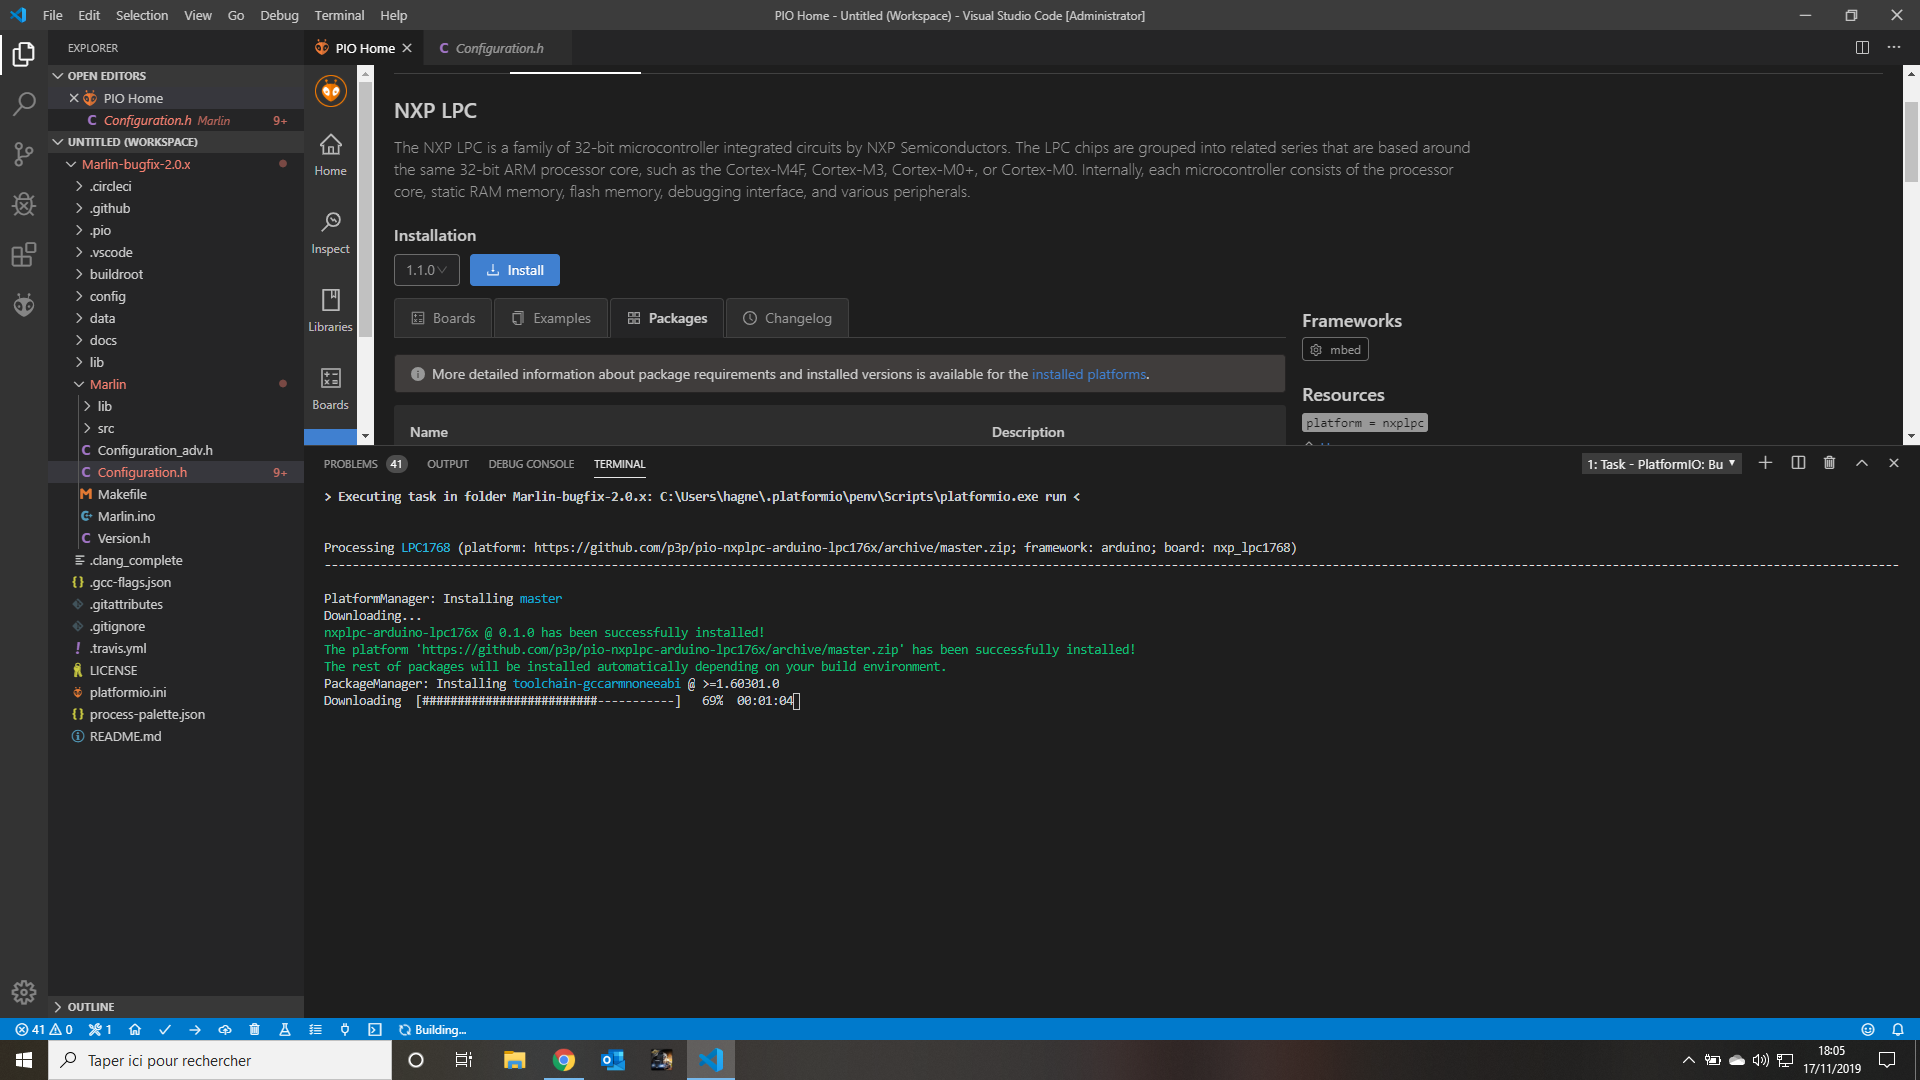Open the Search view icon
This screenshot has height=1080, width=1920.
coord(24,104)
